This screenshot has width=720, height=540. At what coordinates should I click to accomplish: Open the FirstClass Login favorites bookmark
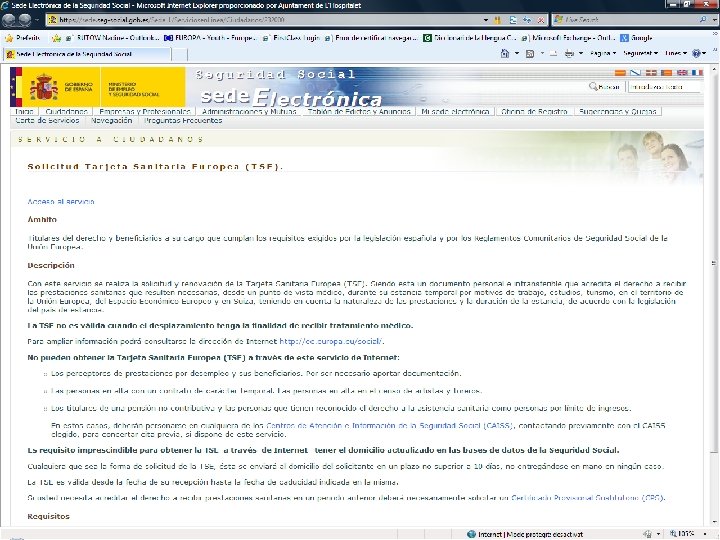pos(292,38)
